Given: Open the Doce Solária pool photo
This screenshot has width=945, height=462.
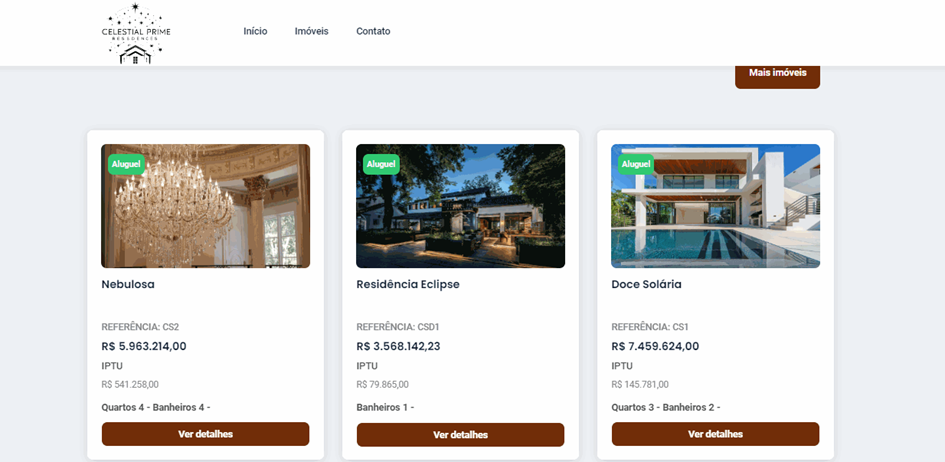Looking at the screenshot, I should click(x=715, y=206).
